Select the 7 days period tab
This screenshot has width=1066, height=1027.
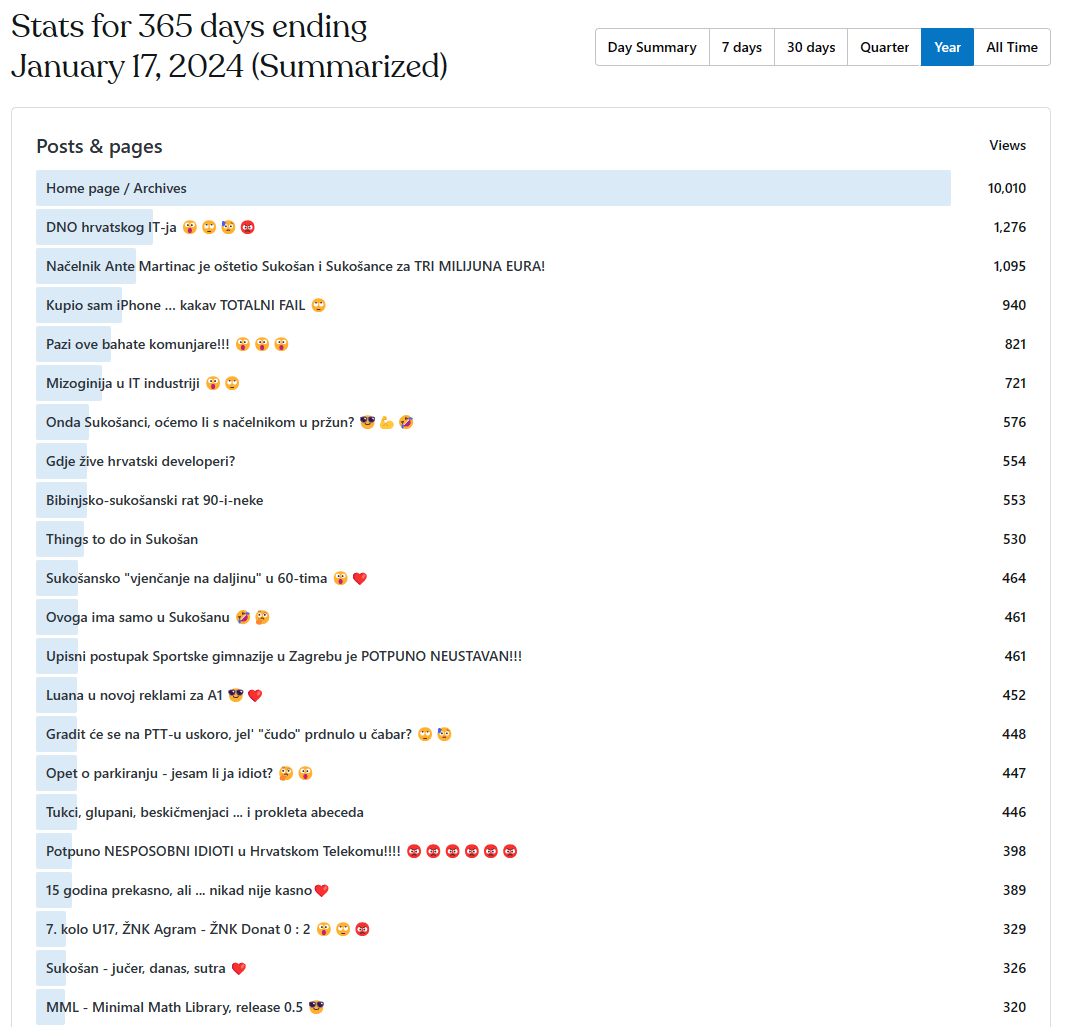[x=742, y=47]
